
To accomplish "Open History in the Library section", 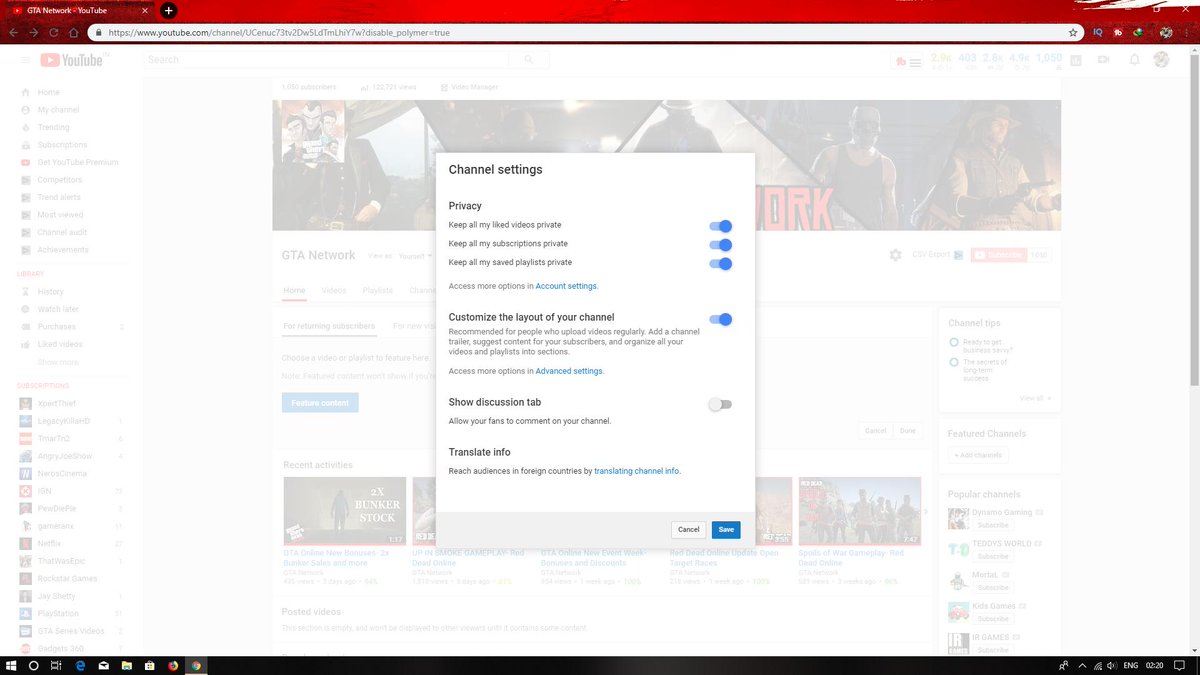I will pyautogui.click(x=50, y=292).
